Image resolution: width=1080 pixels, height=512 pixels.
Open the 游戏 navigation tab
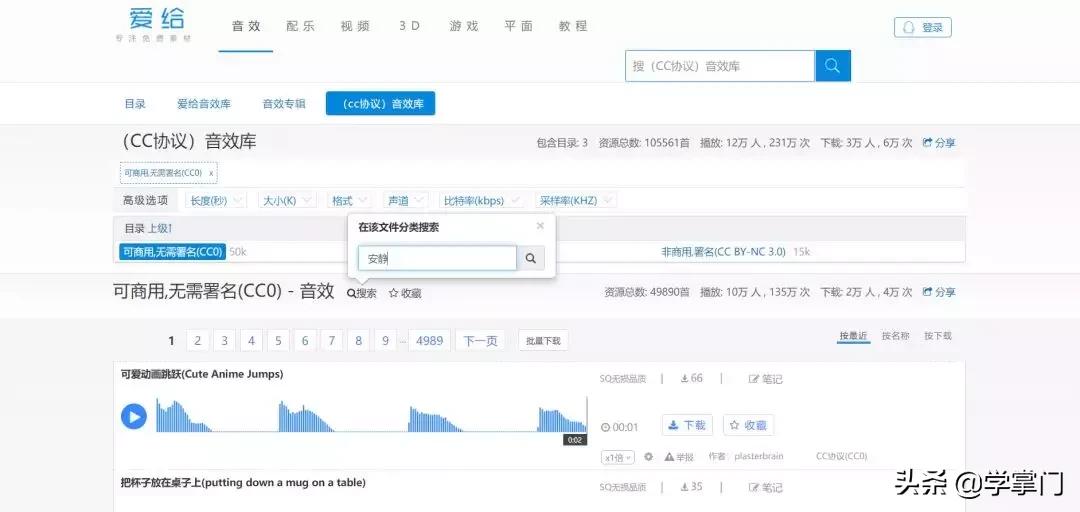(x=464, y=26)
